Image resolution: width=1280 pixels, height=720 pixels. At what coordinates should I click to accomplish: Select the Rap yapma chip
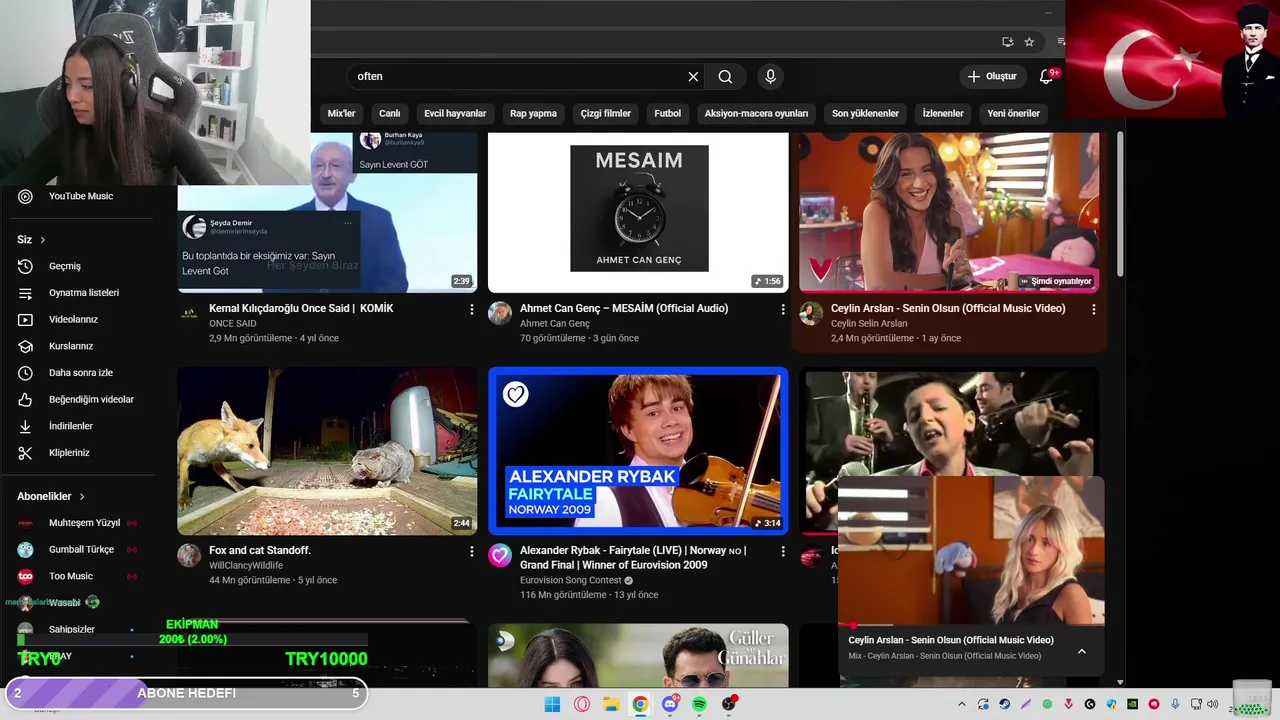[533, 113]
